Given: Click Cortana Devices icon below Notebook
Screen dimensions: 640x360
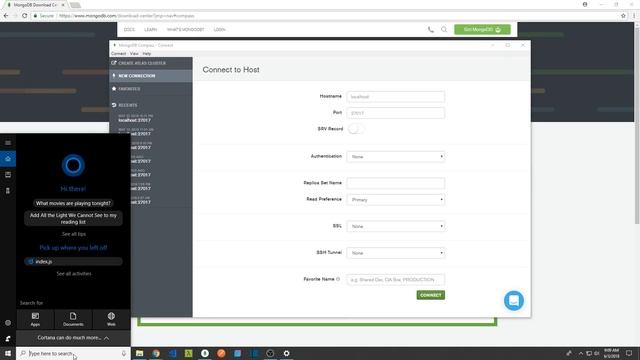Looking at the screenshot, I should (x=8, y=191).
